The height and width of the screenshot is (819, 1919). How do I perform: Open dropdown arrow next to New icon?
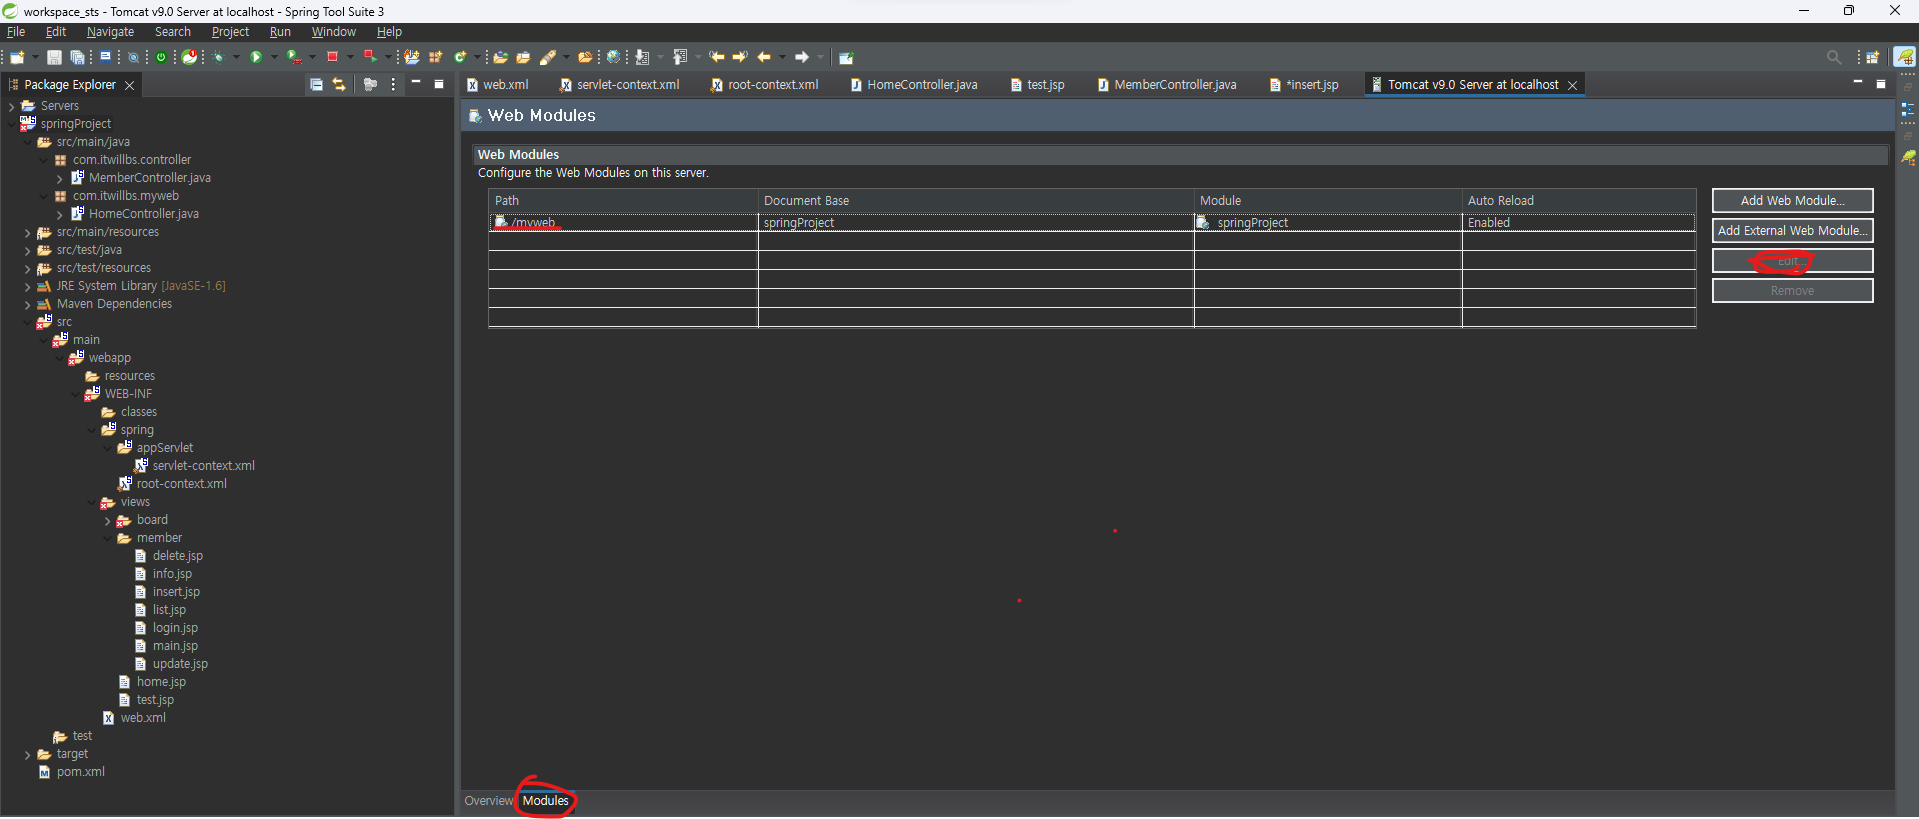click(x=35, y=57)
